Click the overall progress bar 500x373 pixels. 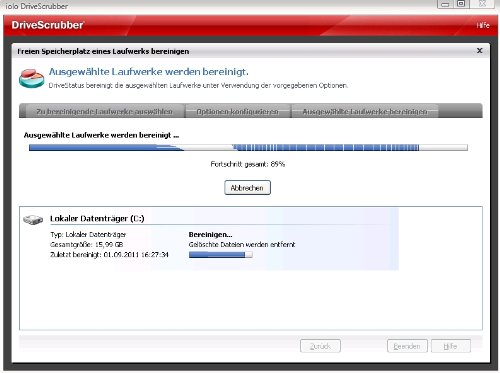point(248,147)
